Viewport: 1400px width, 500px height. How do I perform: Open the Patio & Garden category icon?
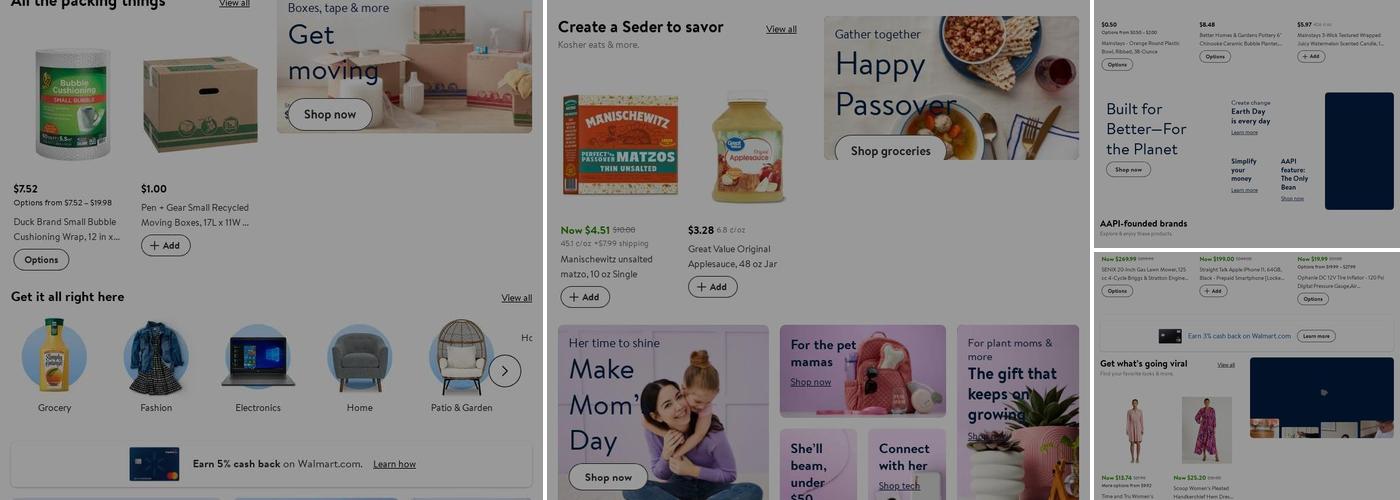(x=461, y=357)
